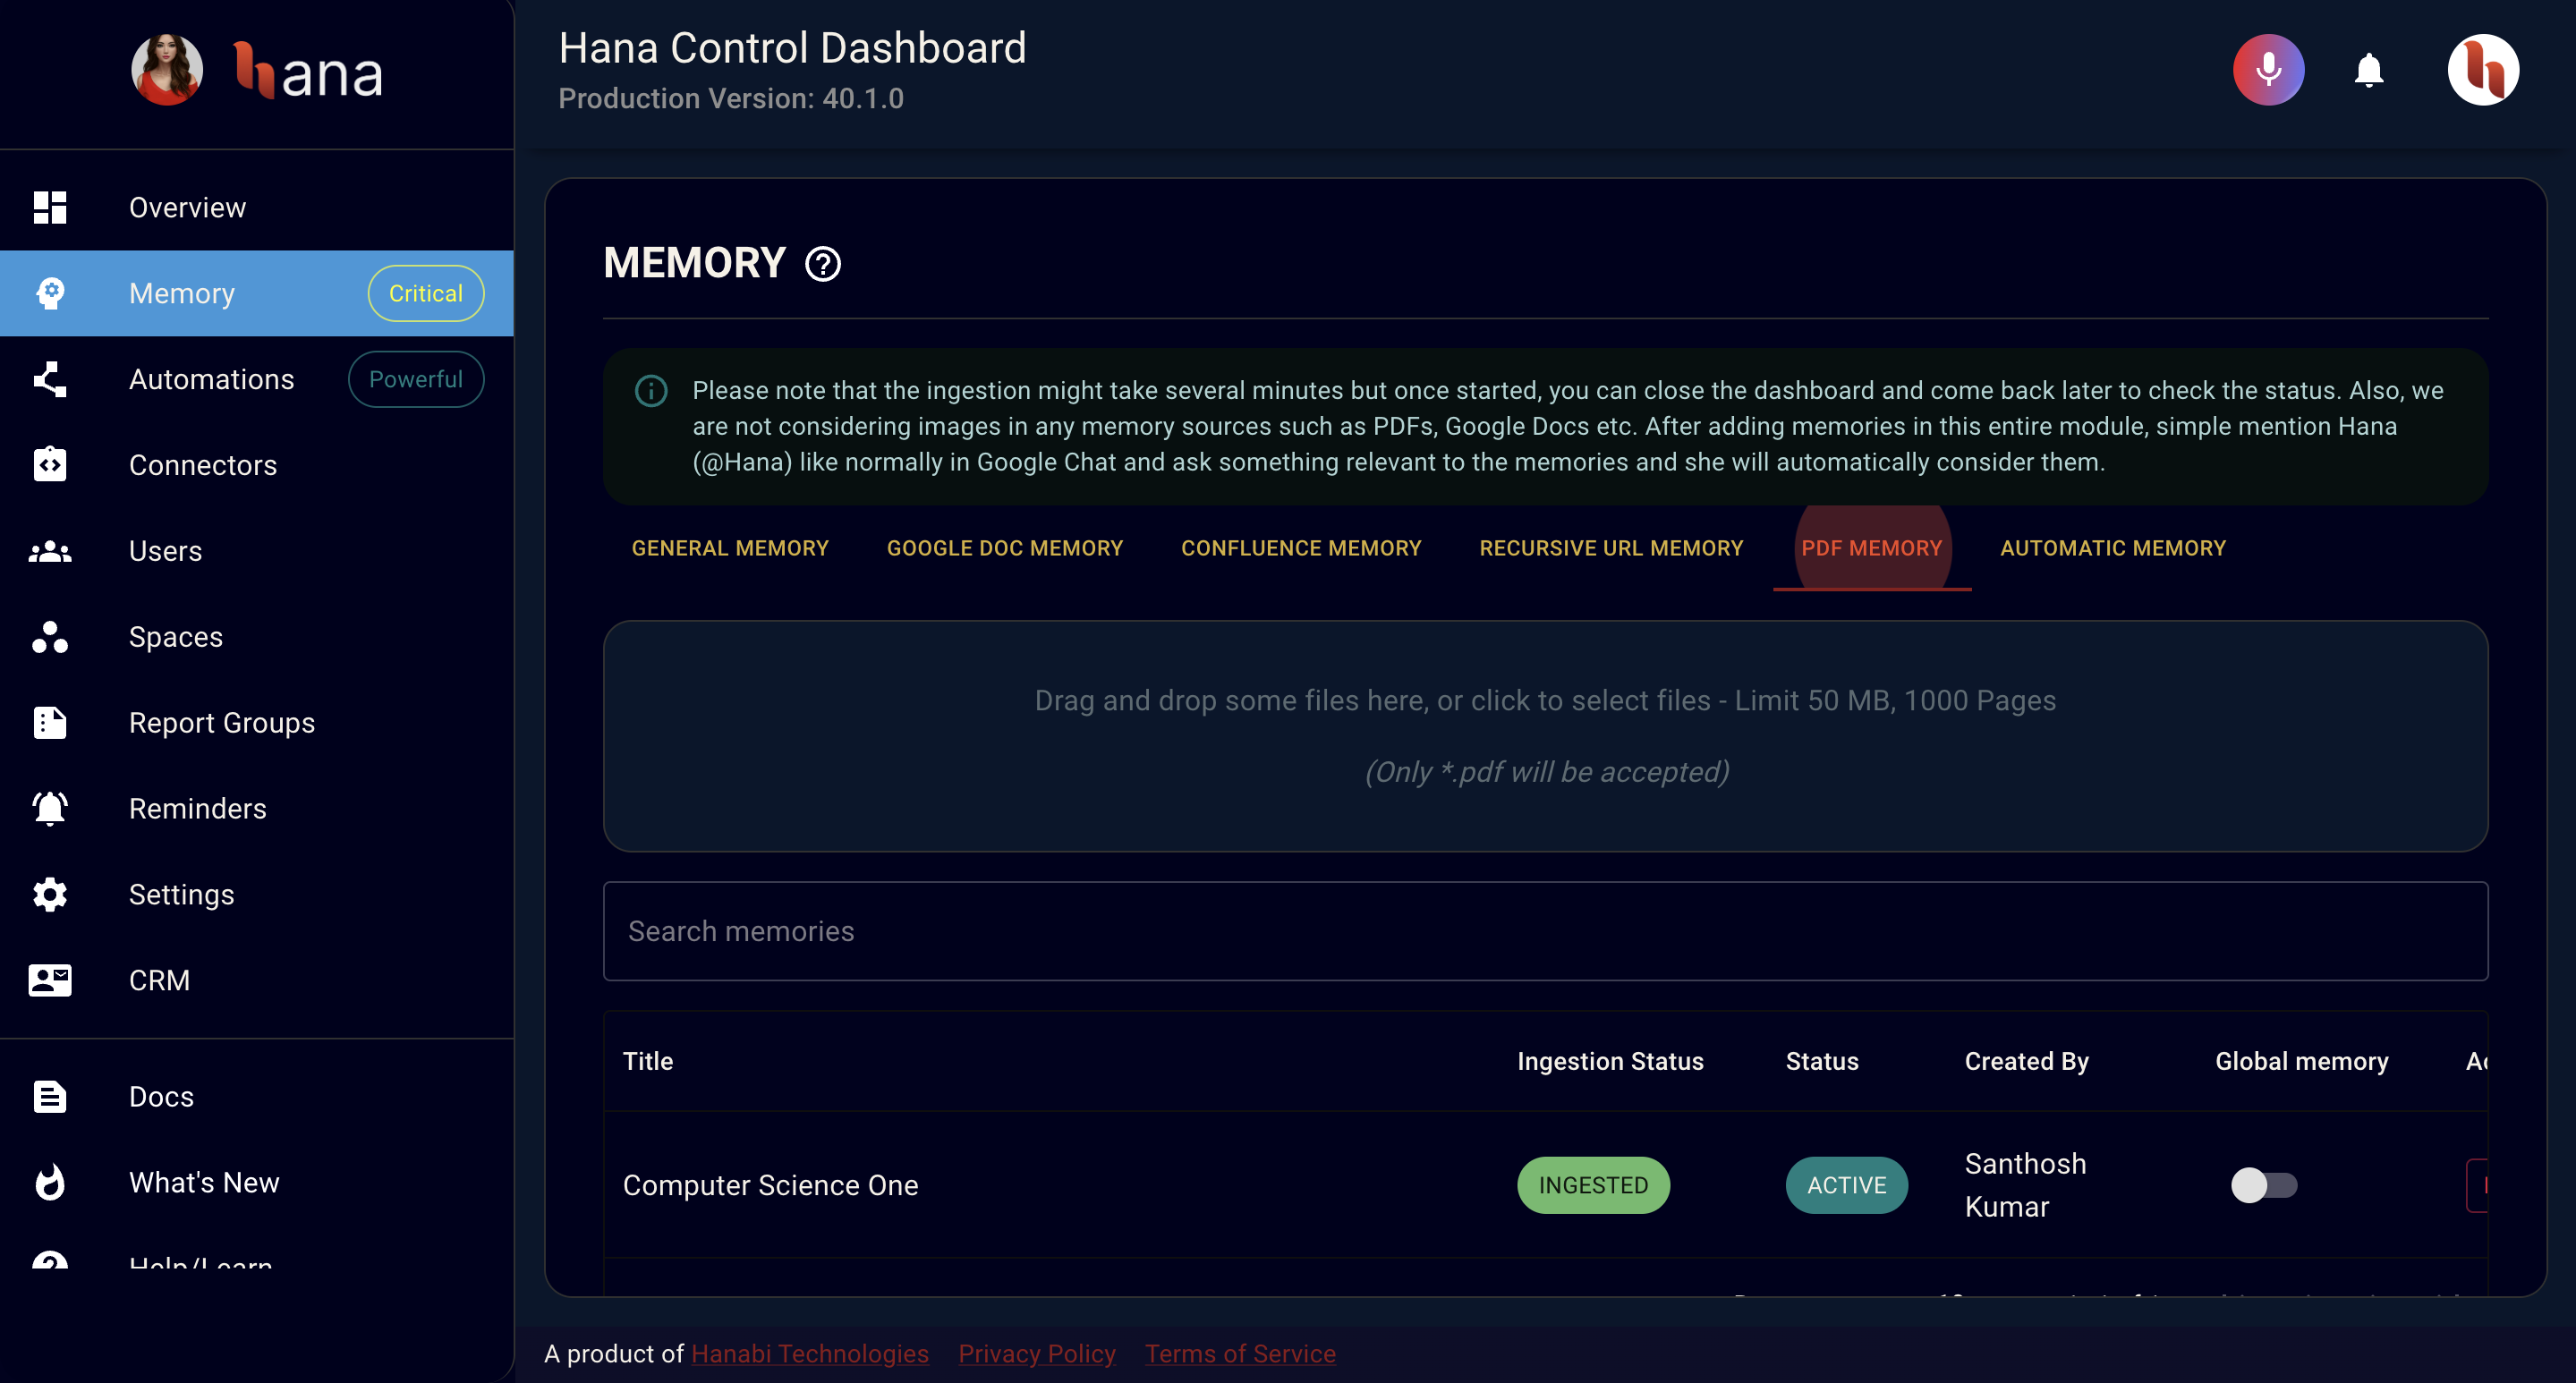Screen dimensions: 2576x1383
Task: Click the Connectors sidebar icon
Action: [x=49, y=465]
